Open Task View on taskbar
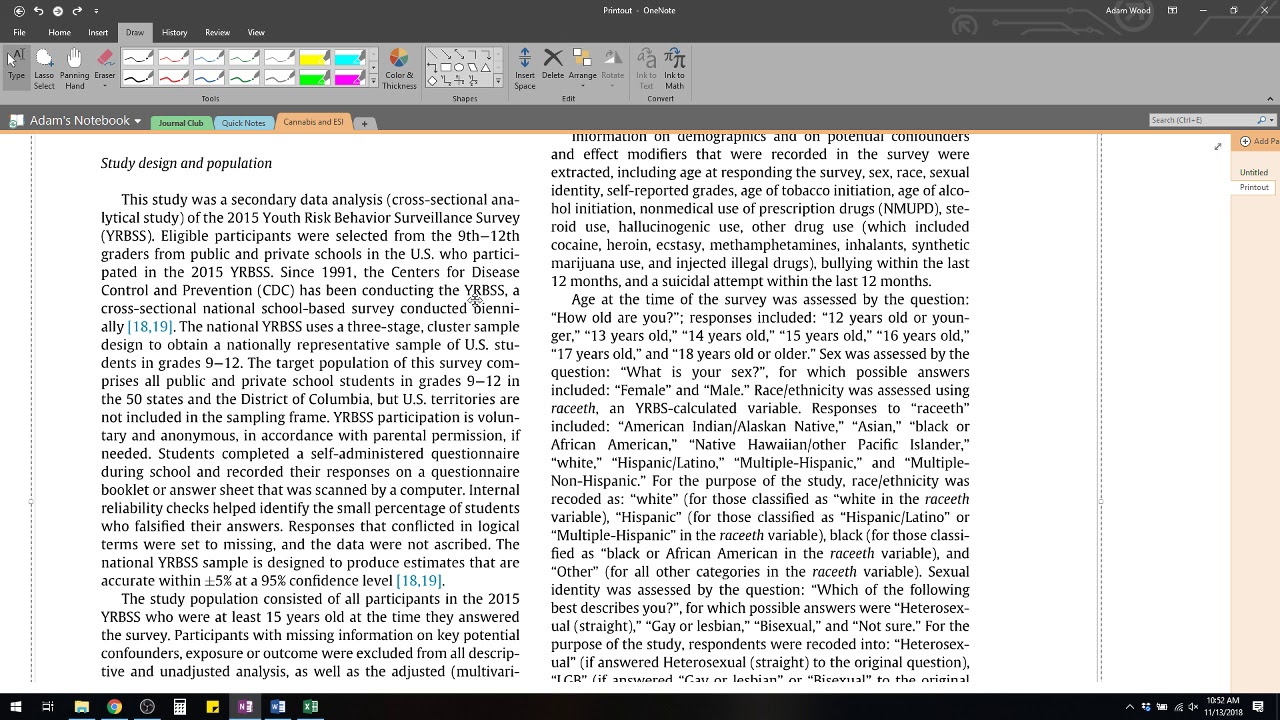 (x=47, y=707)
